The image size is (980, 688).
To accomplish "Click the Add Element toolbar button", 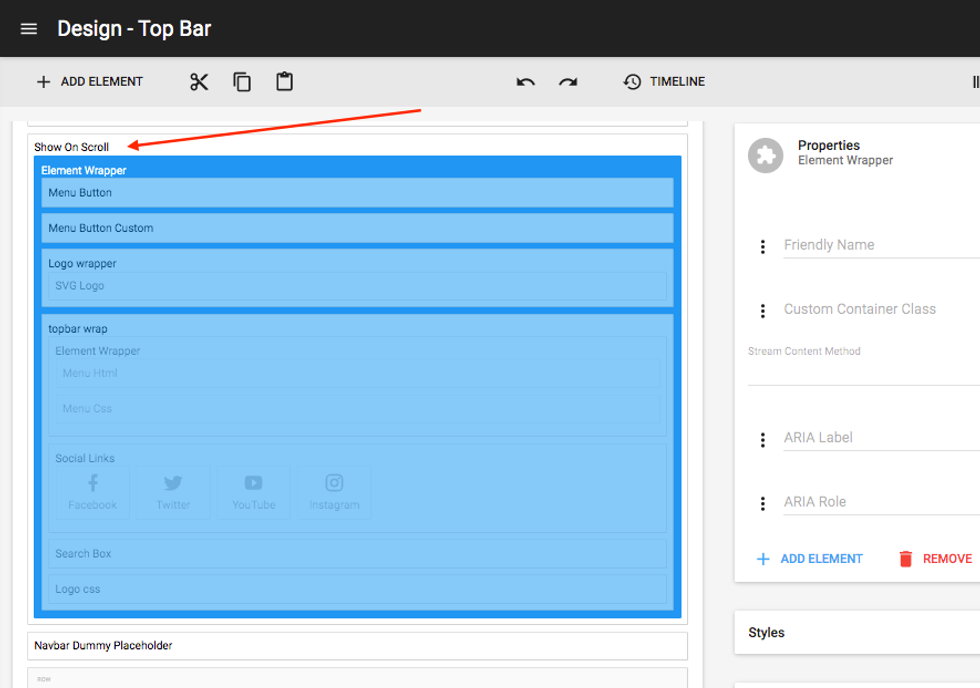I will point(90,82).
